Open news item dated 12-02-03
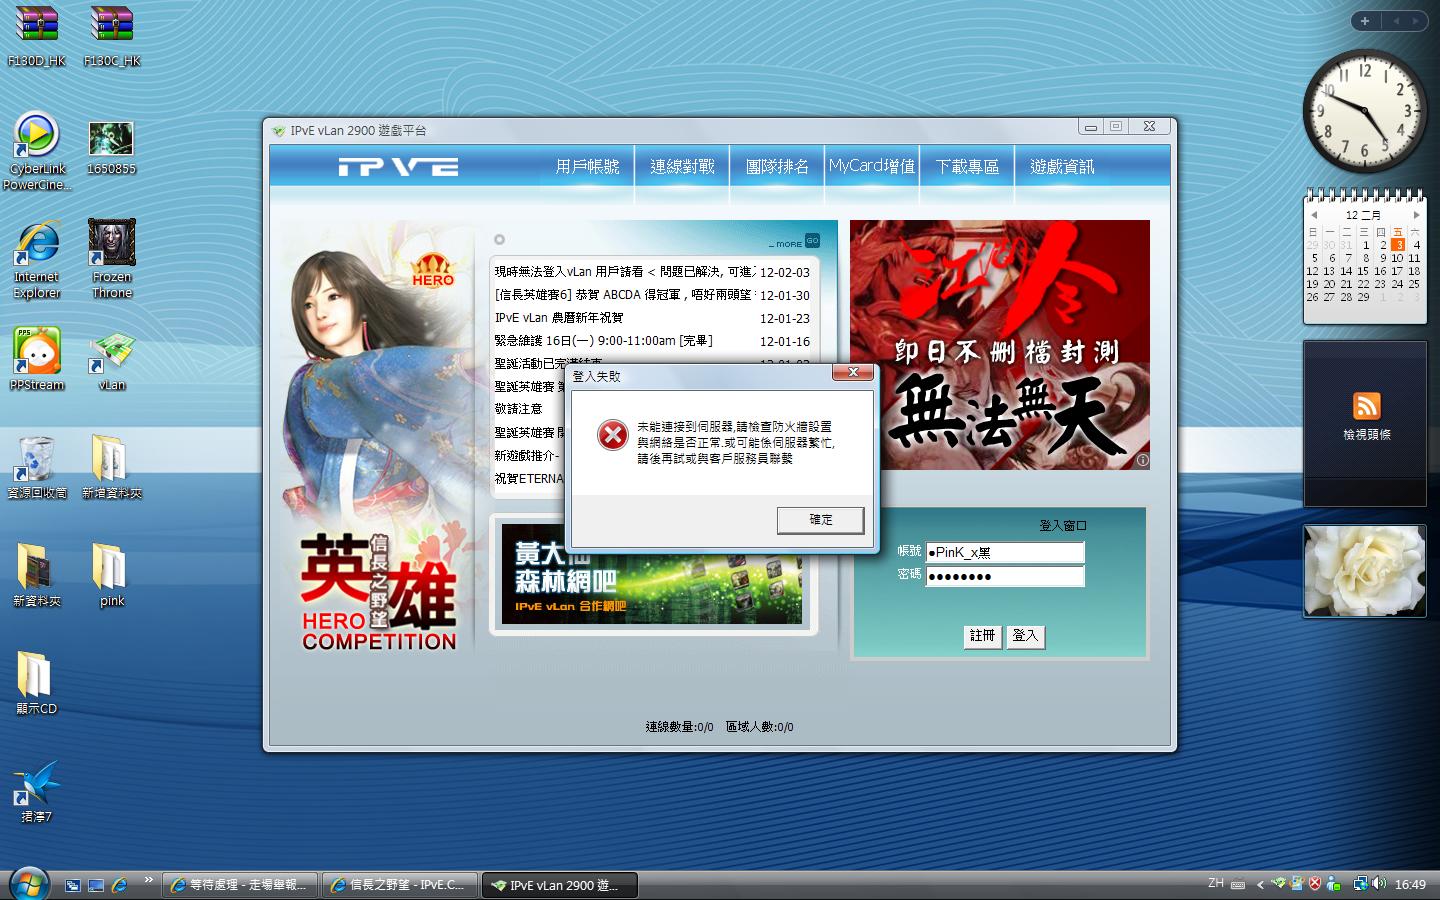1440x900 pixels. 652,272
